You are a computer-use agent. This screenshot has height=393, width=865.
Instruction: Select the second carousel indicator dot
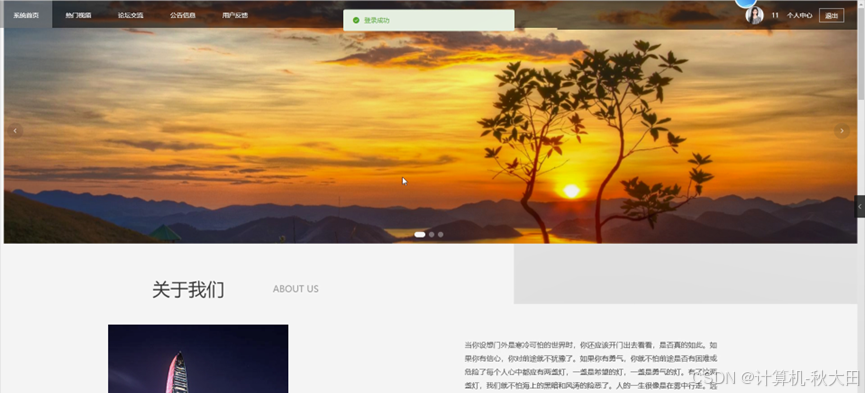[431, 235]
